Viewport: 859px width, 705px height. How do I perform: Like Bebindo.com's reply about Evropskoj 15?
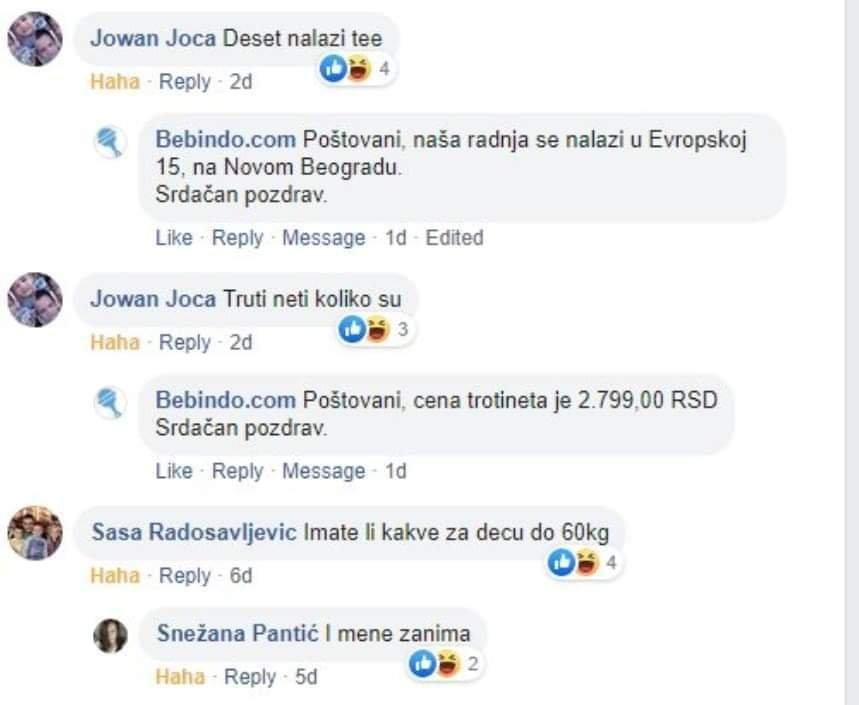[x=174, y=238]
